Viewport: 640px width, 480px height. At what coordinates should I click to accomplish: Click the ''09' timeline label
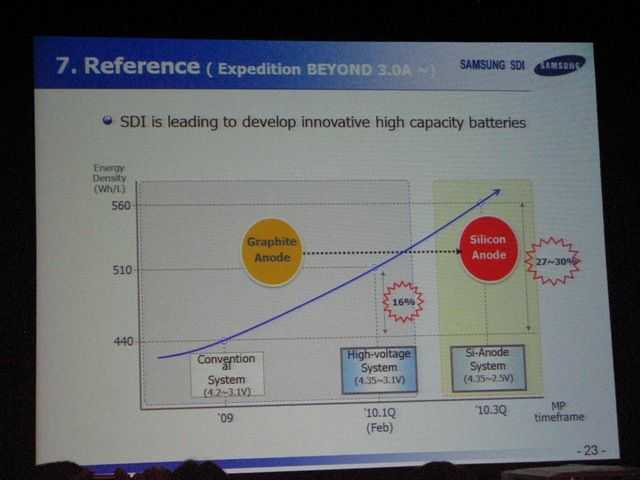click(x=225, y=418)
